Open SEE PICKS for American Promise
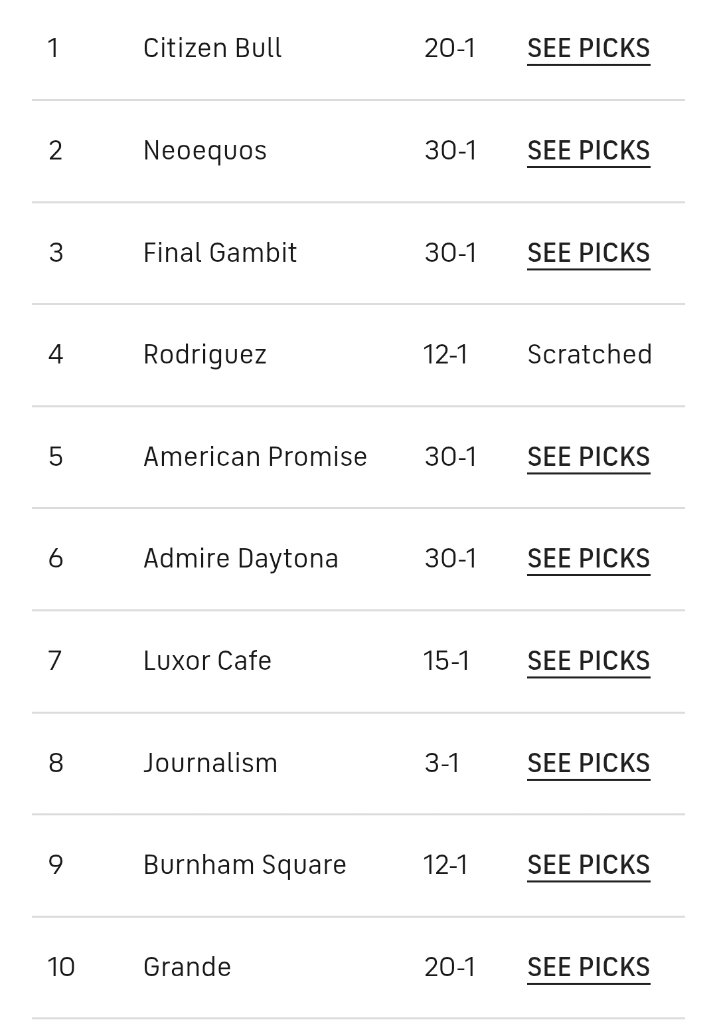The image size is (717, 1024). click(588, 456)
